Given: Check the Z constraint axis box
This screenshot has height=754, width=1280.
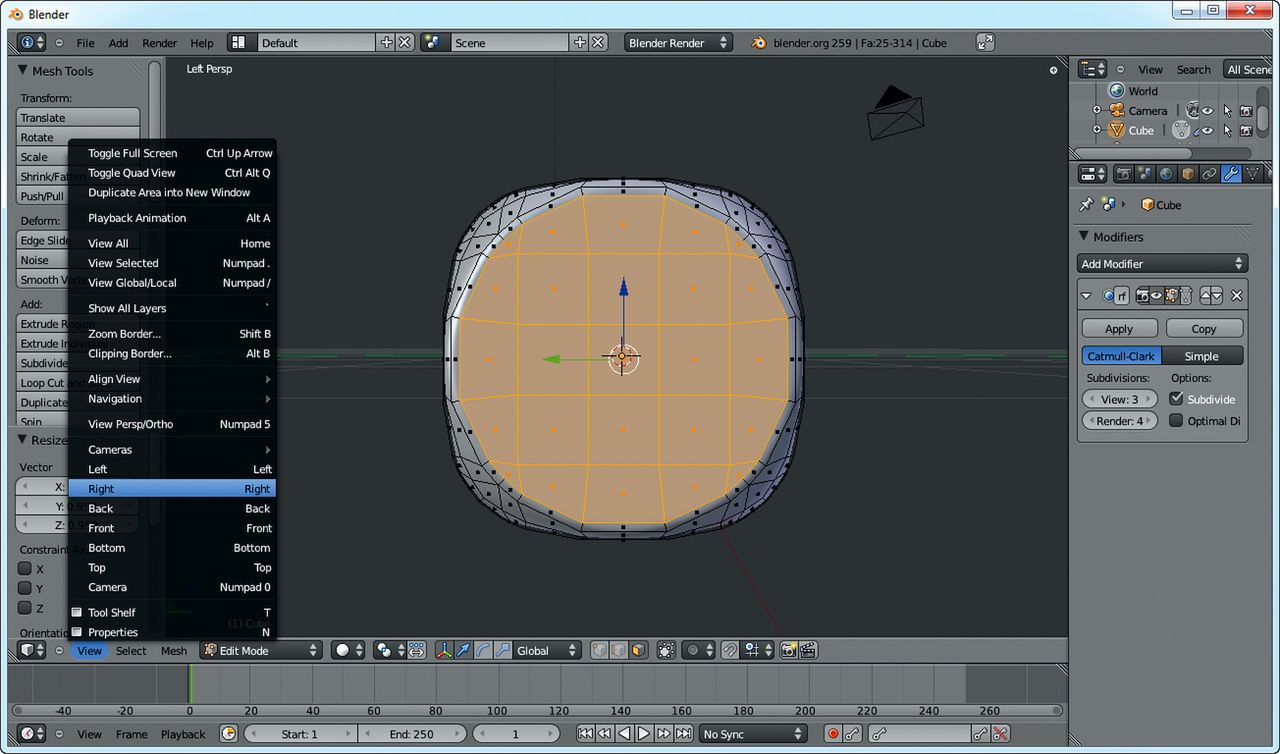Looking at the screenshot, I should click(x=25, y=608).
